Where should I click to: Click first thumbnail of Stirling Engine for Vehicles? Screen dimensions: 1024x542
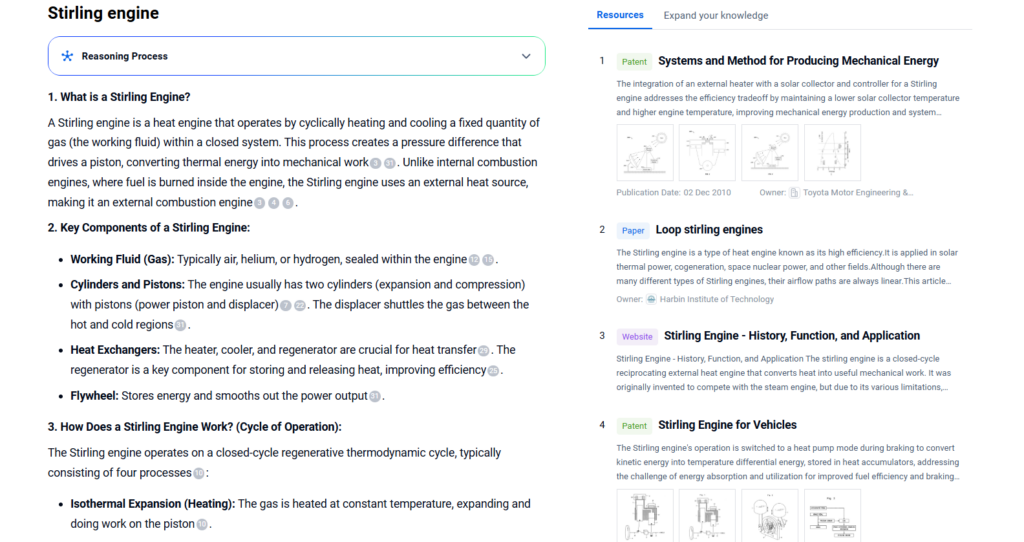click(x=645, y=515)
